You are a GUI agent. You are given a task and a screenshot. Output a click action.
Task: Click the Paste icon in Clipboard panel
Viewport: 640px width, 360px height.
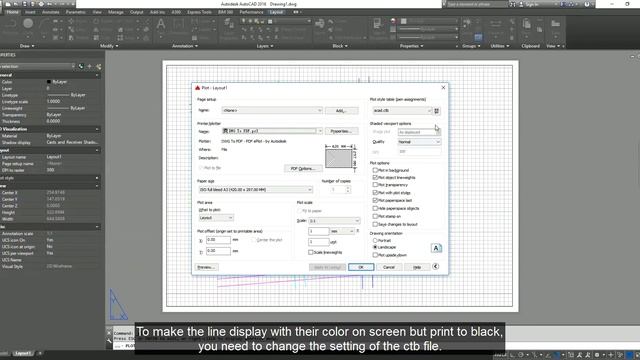[527, 24]
